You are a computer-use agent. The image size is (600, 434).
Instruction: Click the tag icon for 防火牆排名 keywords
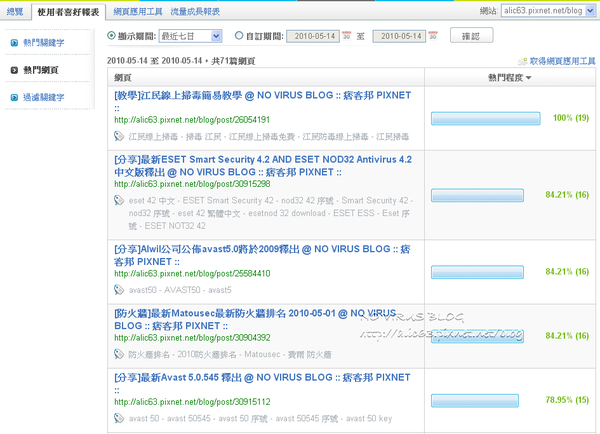coord(119,354)
